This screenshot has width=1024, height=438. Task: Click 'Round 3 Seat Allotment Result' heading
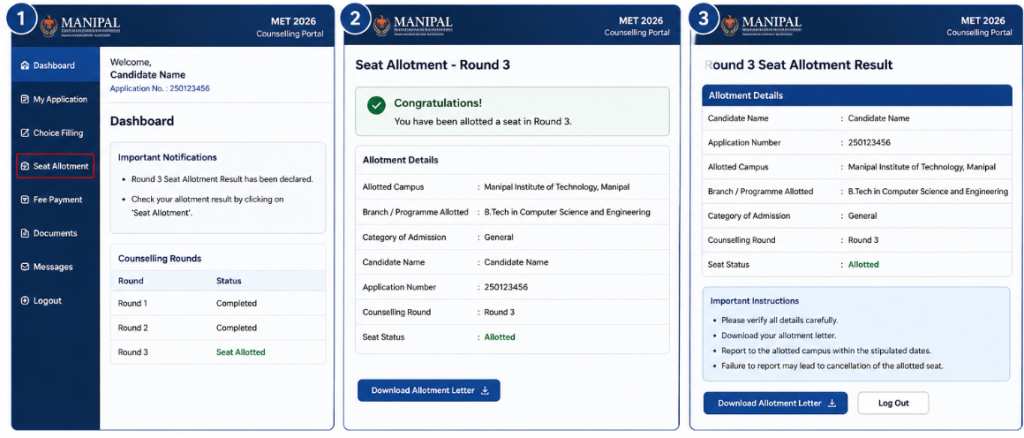(x=799, y=65)
